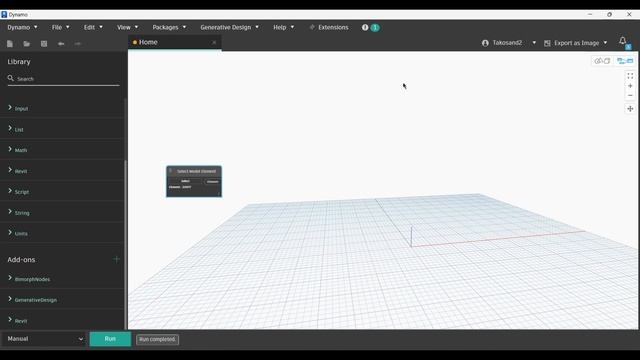640x360 pixels.
Task: Switch to graph view navigation
Action: click(625, 61)
